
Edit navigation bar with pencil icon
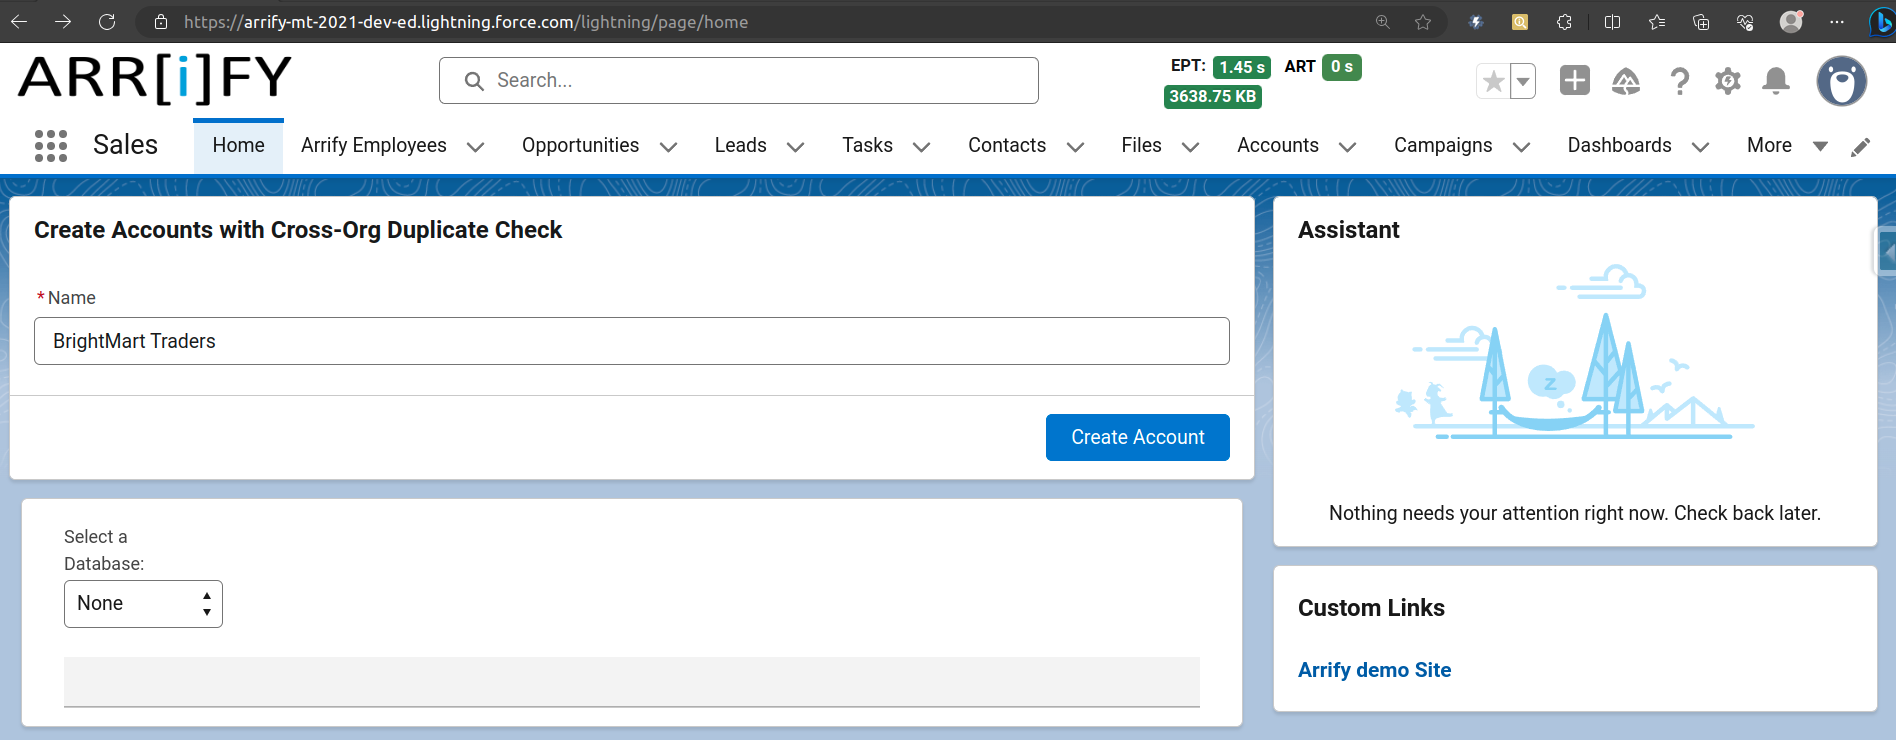tap(1860, 147)
